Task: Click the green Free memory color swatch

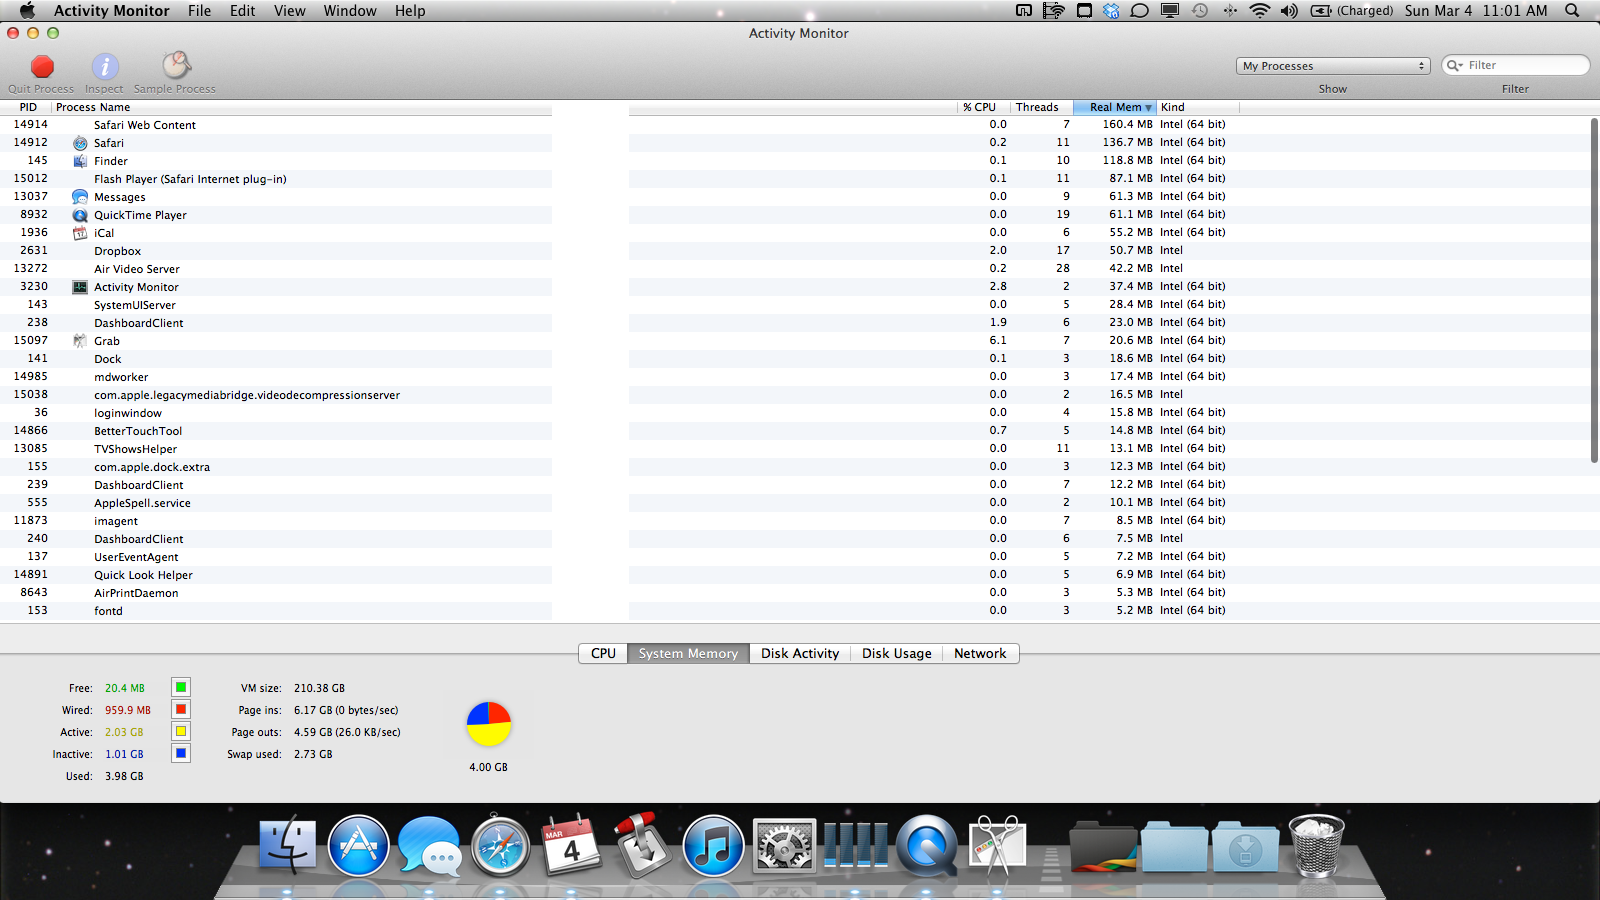Action: 181,687
